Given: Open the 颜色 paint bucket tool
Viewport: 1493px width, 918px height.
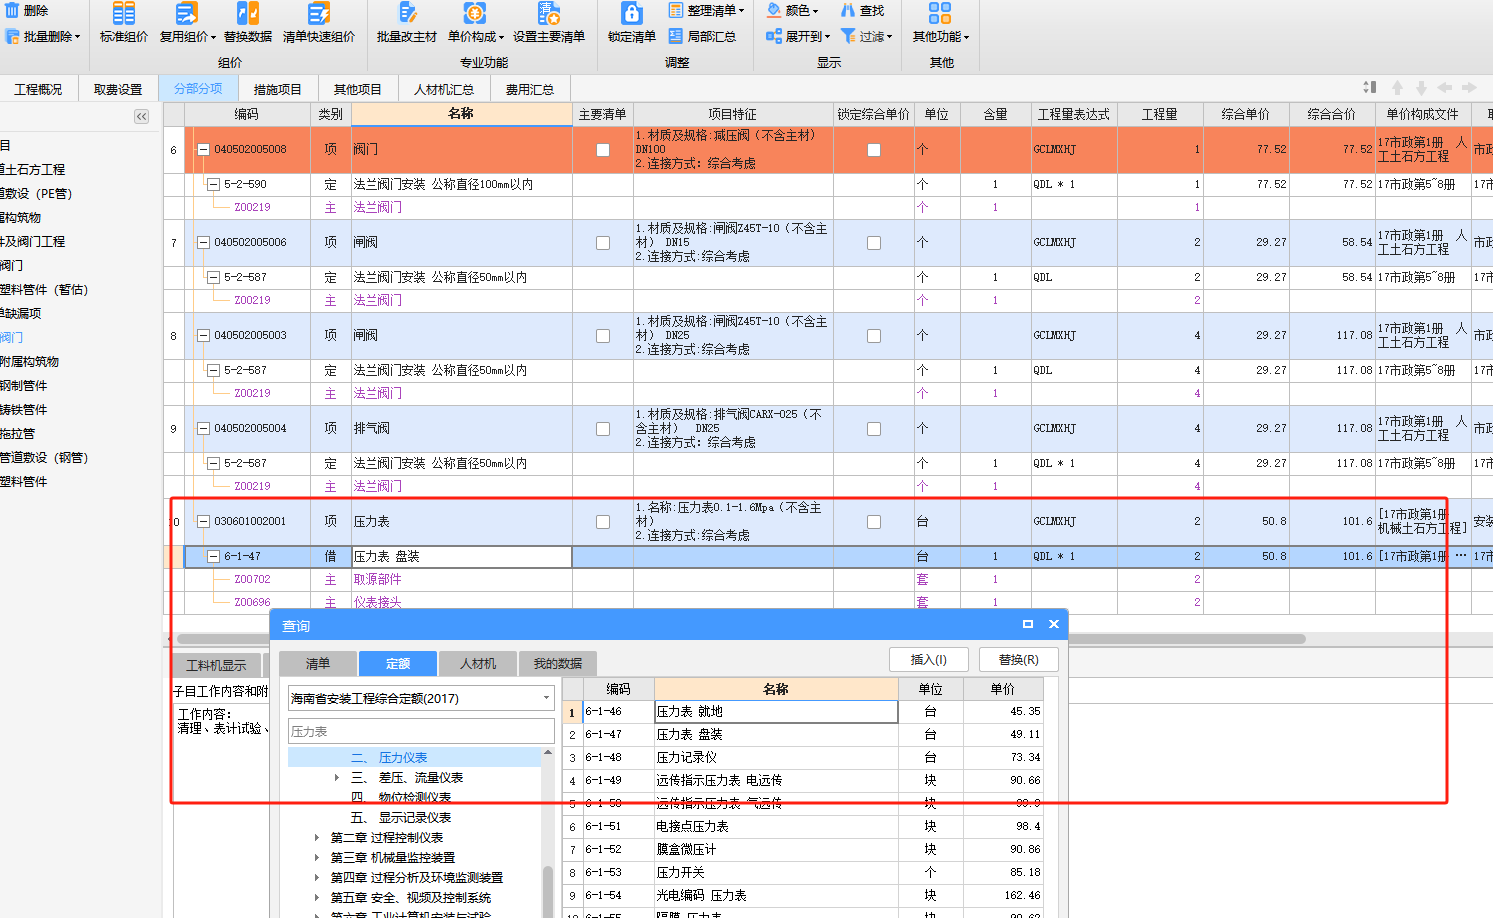Looking at the screenshot, I should click(x=774, y=10).
